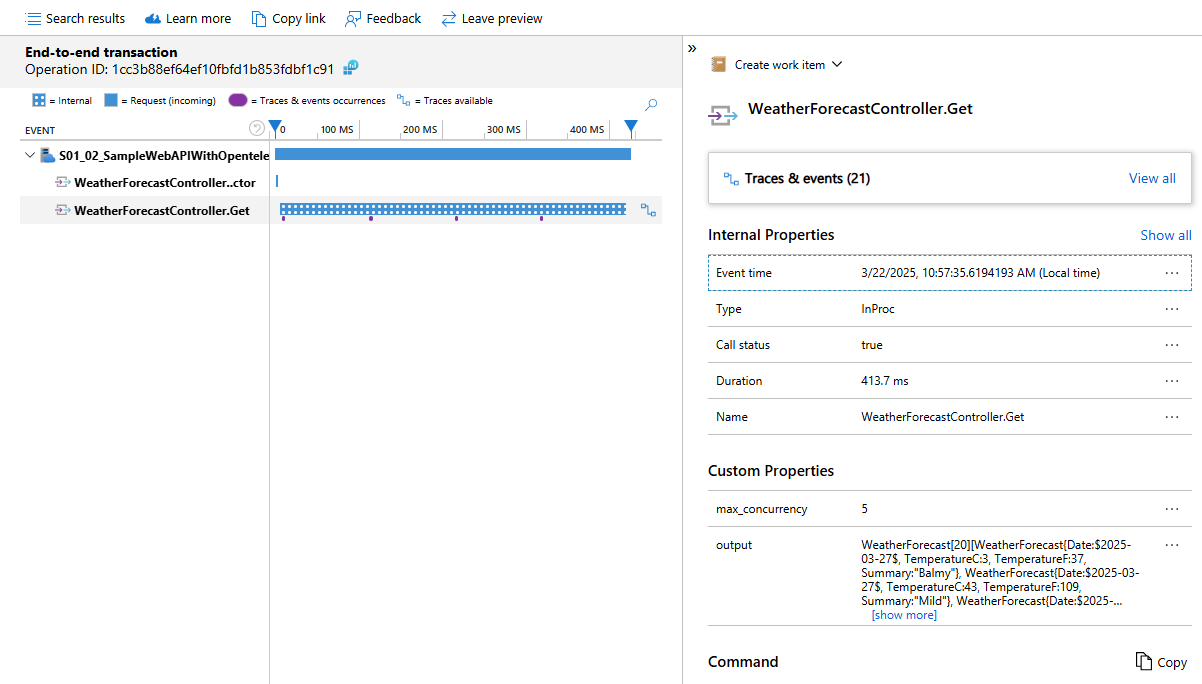The image size is (1202, 684).
Task: Click the timeline search magnifier icon
Action: coord(651,104)
